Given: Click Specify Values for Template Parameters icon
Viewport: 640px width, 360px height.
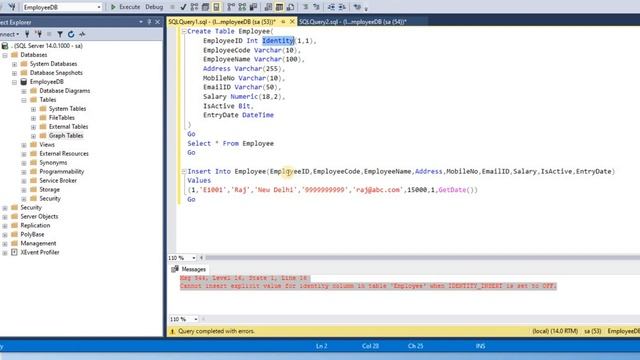Looking at the screenshot, I should 357,7.
